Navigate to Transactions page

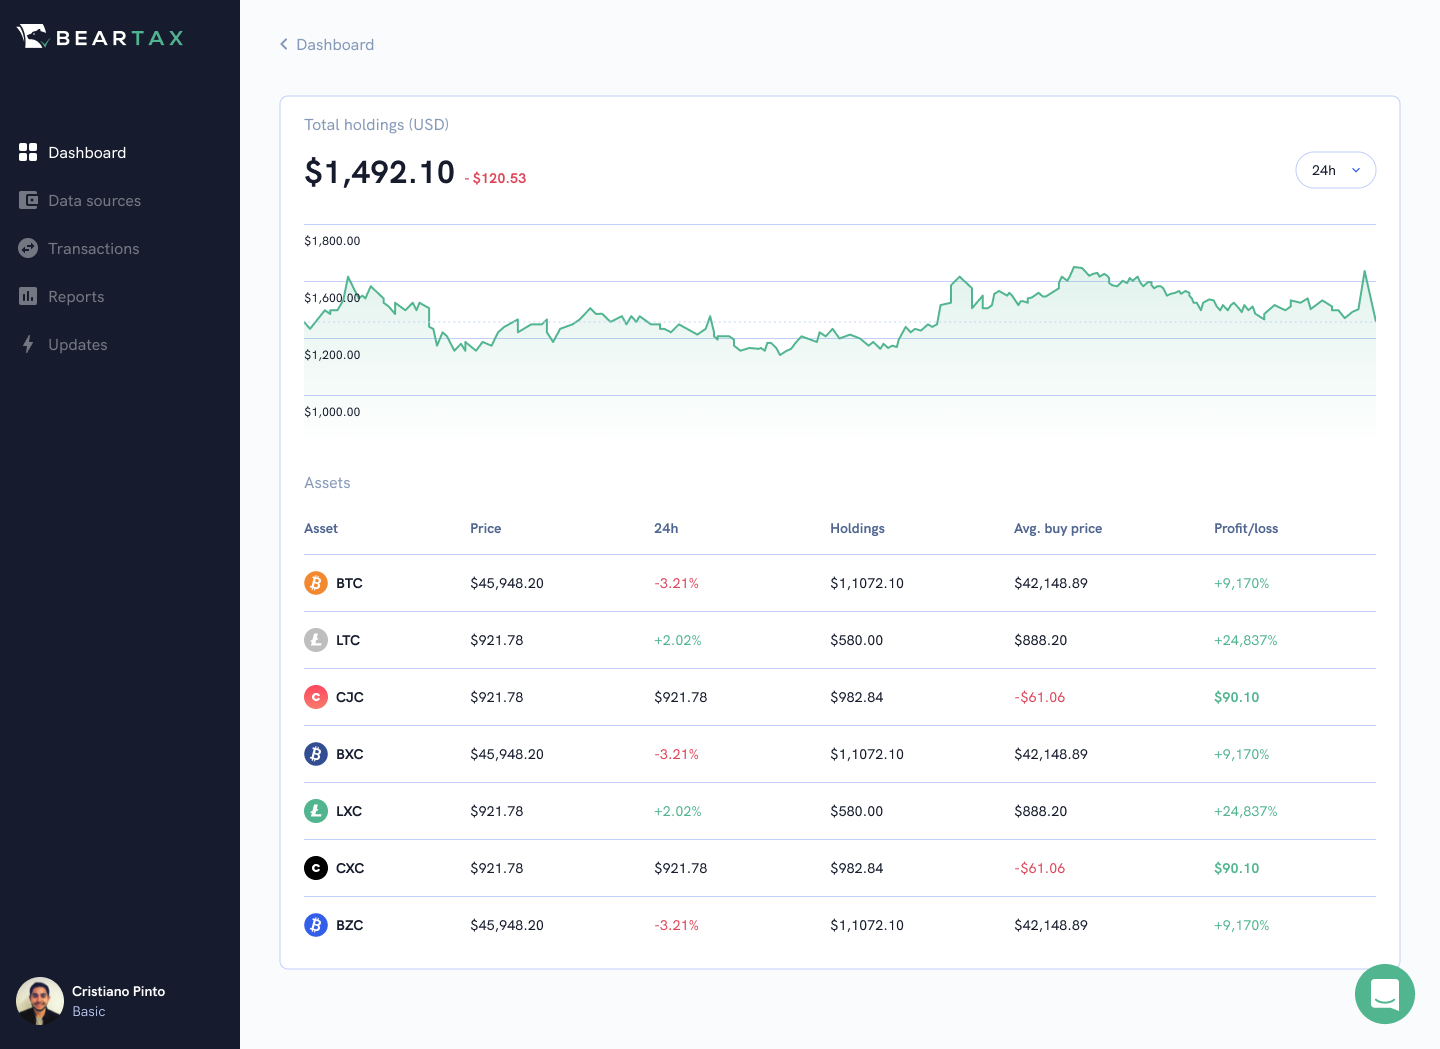pyautogui.click(x=93, y=249)
